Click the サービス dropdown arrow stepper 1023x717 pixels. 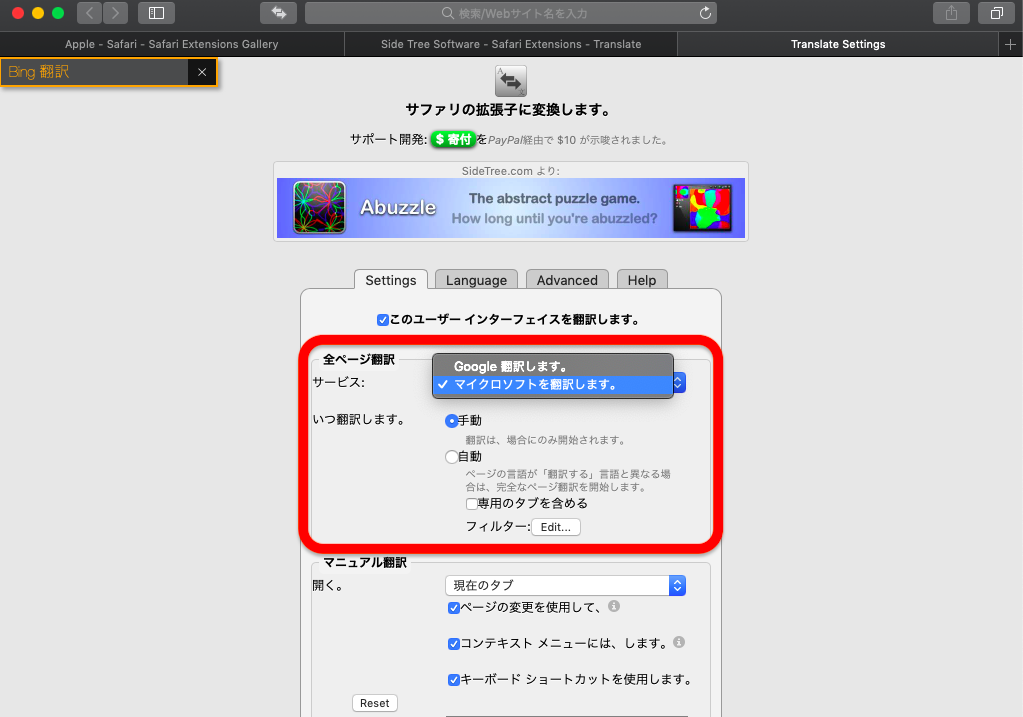click(679, 382)
